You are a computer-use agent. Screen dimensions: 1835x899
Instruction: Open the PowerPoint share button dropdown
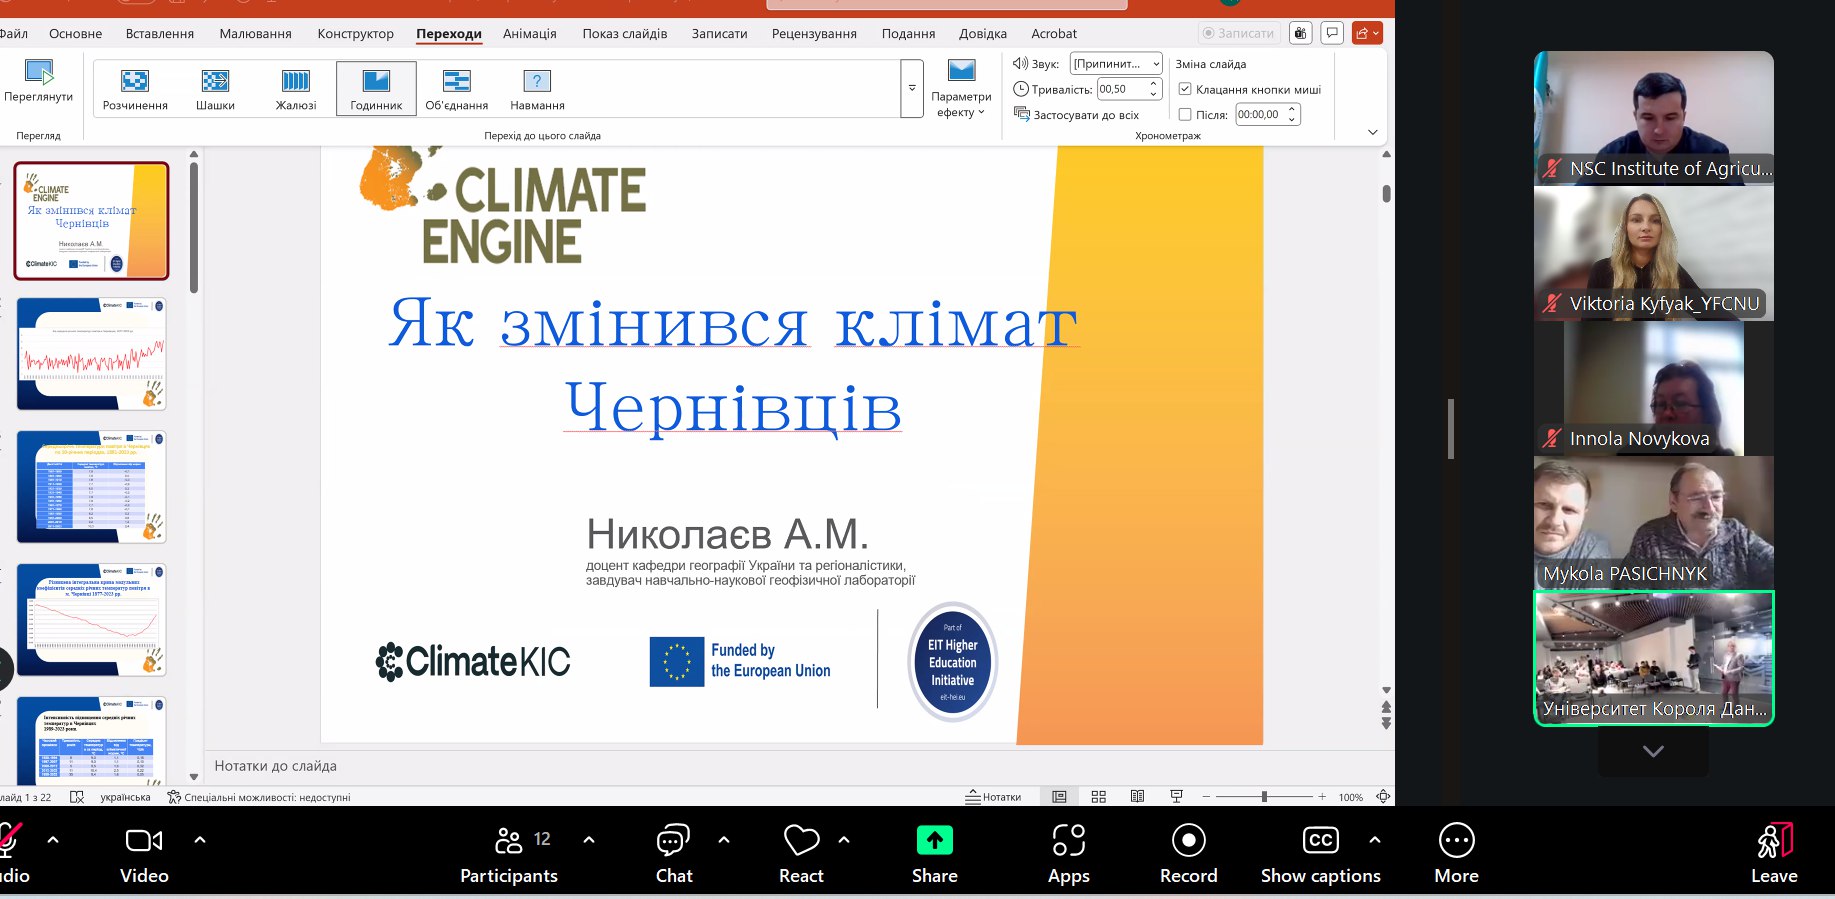(1367, 33)
